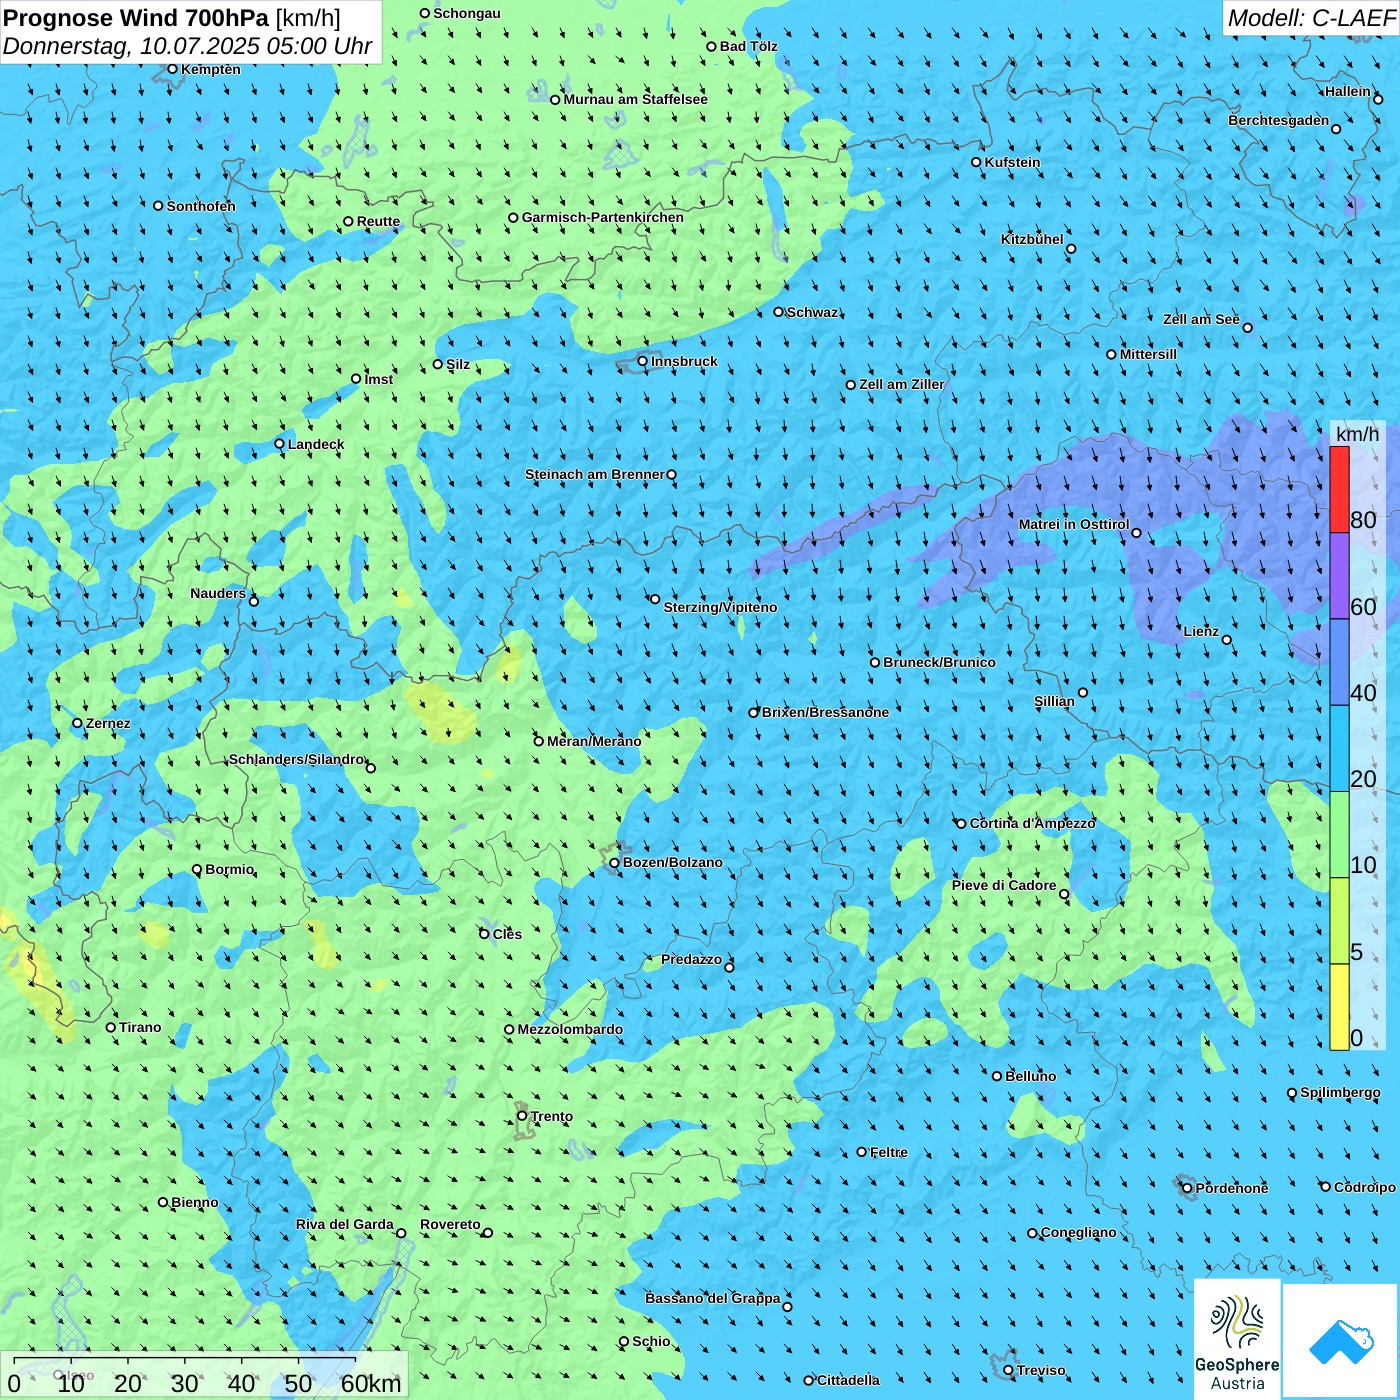This screenshot has width=1400, height=1400.
Task: Click the Meran/Merano label
Action: coord(594,741)
